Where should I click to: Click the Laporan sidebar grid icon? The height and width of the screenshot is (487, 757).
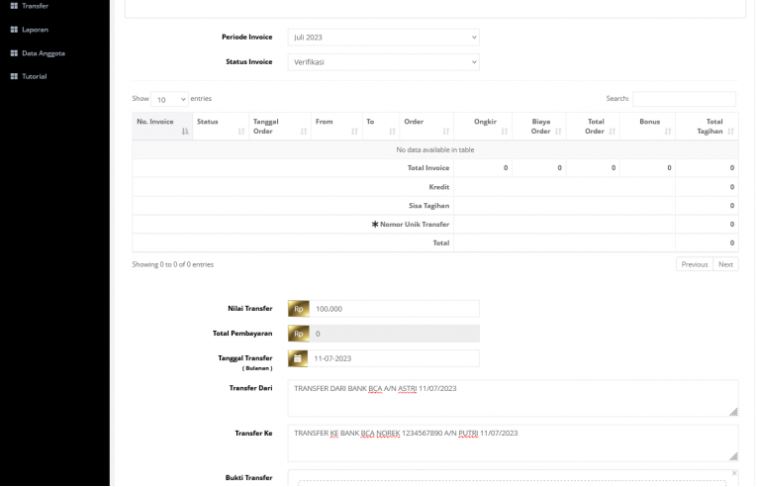pyautogui.click(x=14, y=29)
